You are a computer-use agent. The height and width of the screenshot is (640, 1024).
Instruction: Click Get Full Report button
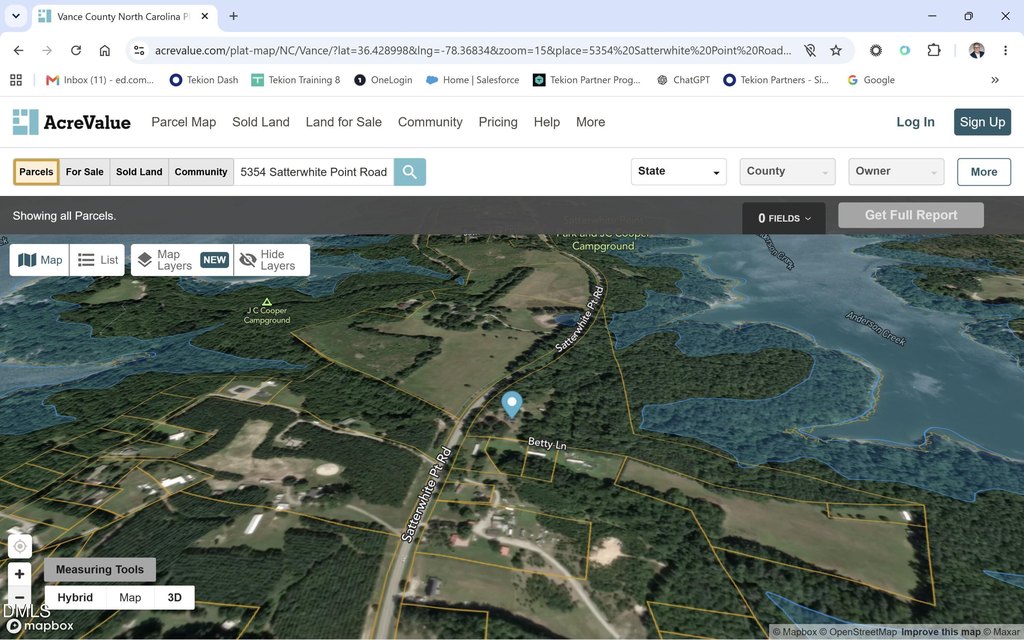click(x=911, y=215)
